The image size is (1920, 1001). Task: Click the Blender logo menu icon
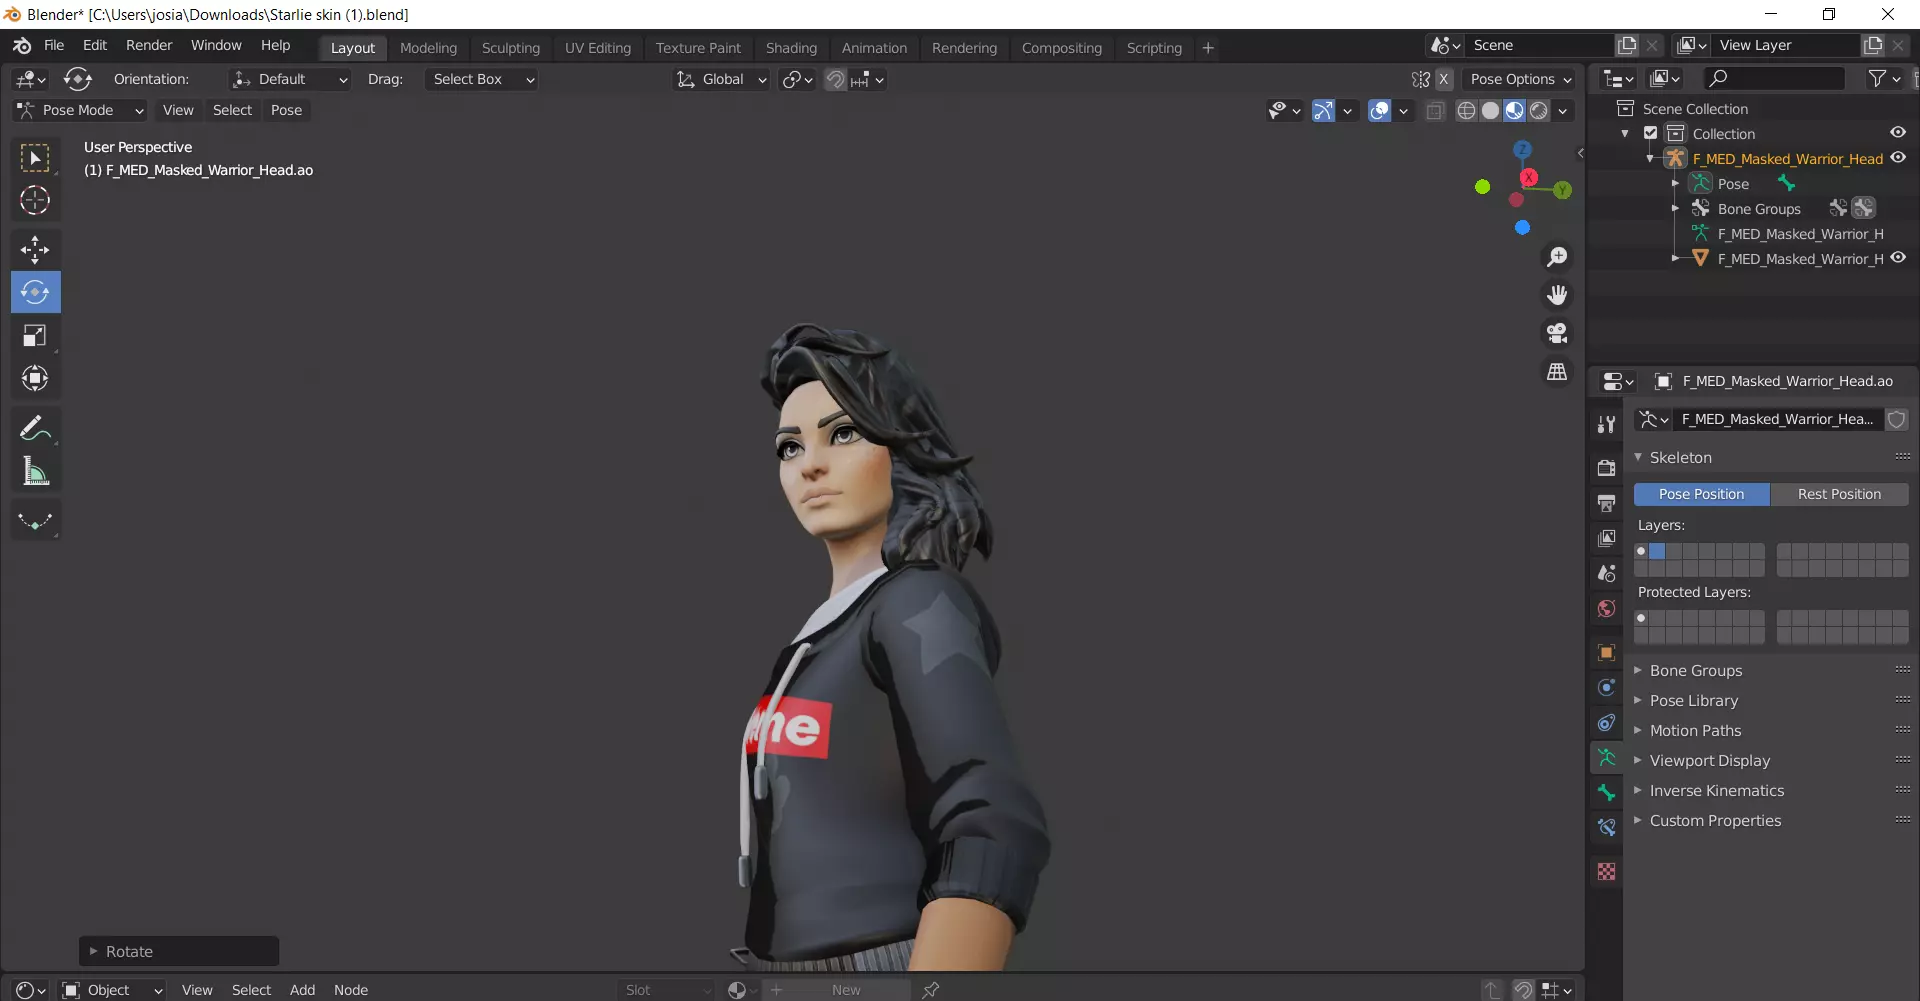22,46
